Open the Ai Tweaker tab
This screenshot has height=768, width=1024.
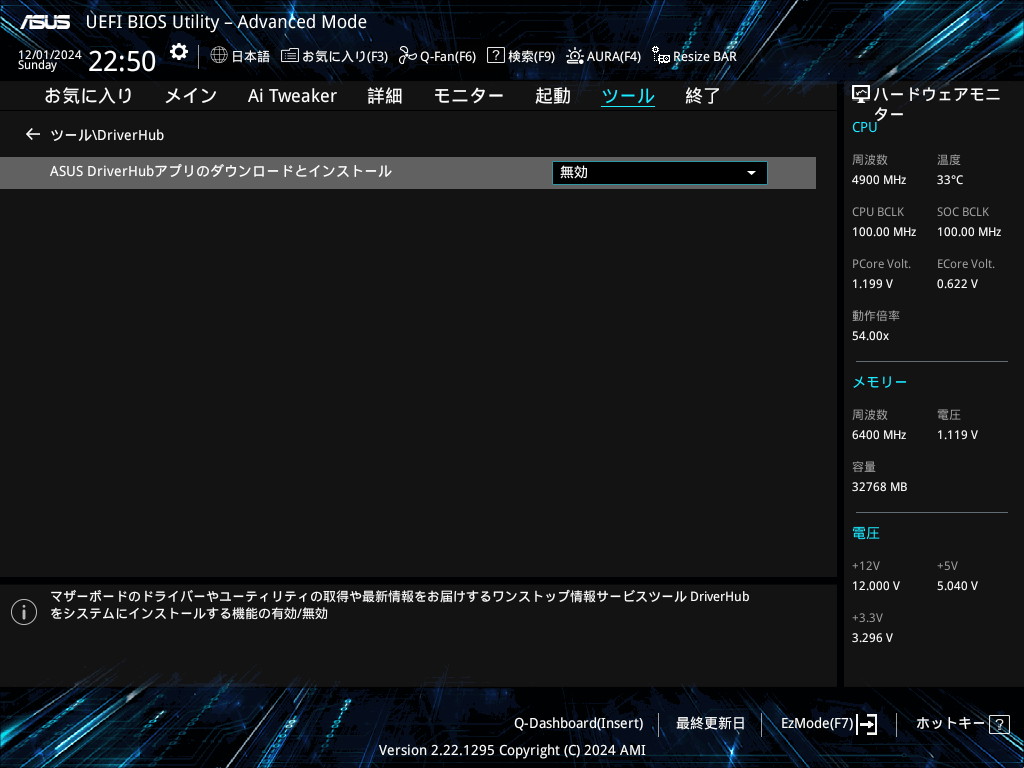pos(292,96)
